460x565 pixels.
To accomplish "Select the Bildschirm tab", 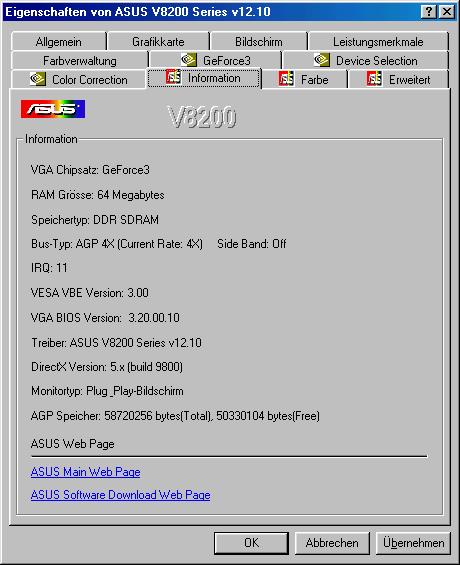I will pyautogui.click(x=259, y=42).
